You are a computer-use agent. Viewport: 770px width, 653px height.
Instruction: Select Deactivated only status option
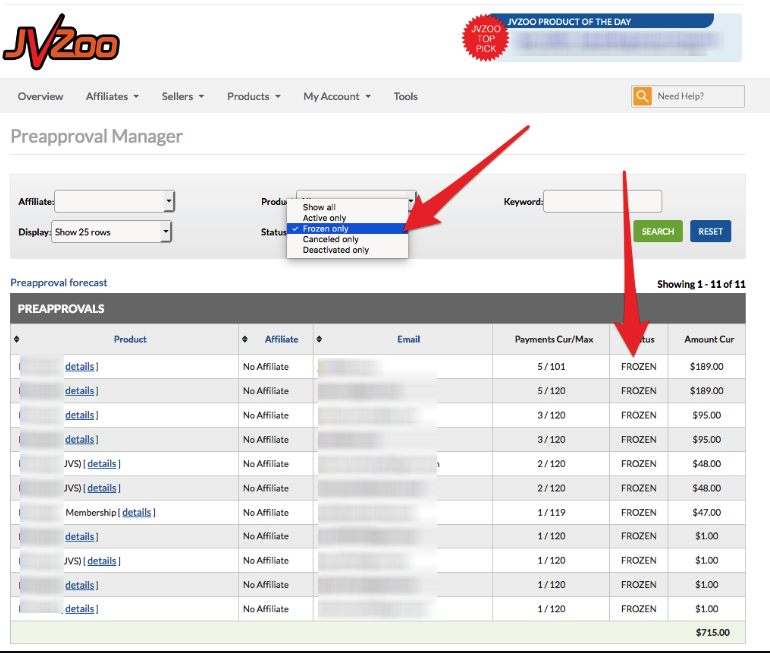point(348,250)
